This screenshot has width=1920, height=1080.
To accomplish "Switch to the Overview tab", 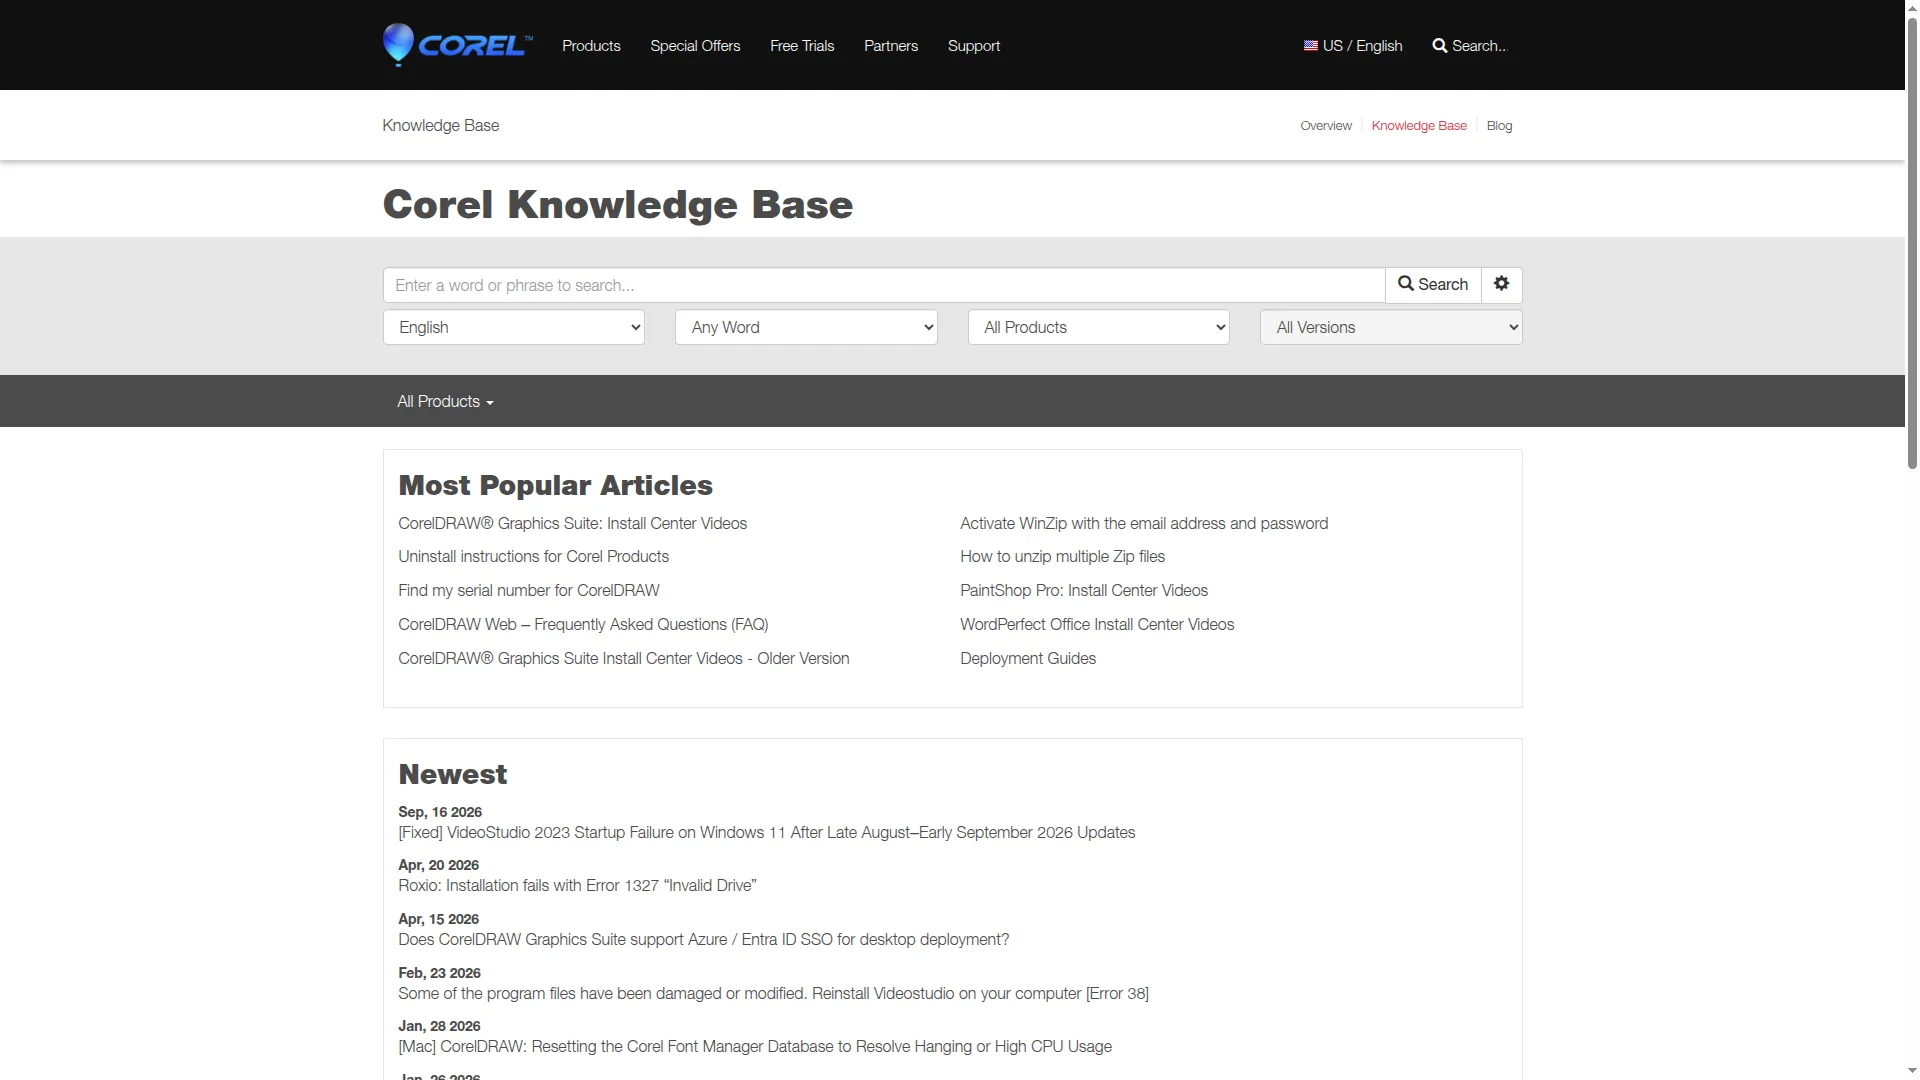I will [1325, 126].
